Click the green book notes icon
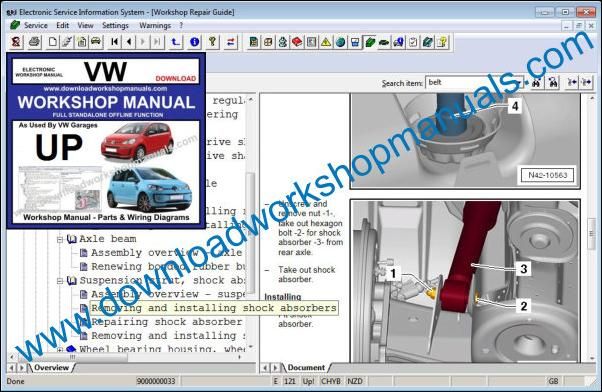602x392 pixels. pyautogui.click(x=427, y=42)
